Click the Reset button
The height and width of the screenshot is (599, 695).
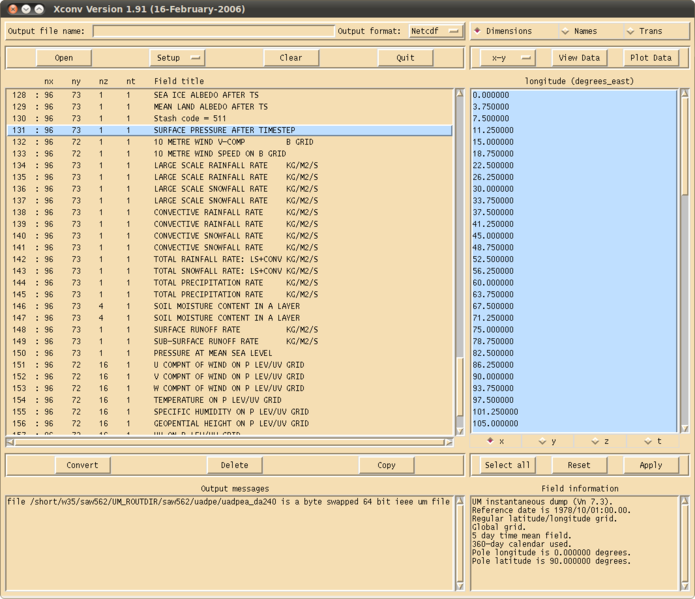coord(579,465)
